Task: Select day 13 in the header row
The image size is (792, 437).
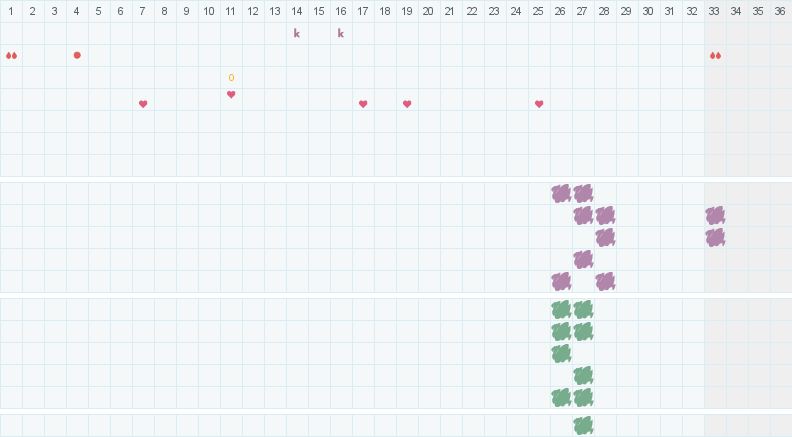Action: (x=275, y=11)
